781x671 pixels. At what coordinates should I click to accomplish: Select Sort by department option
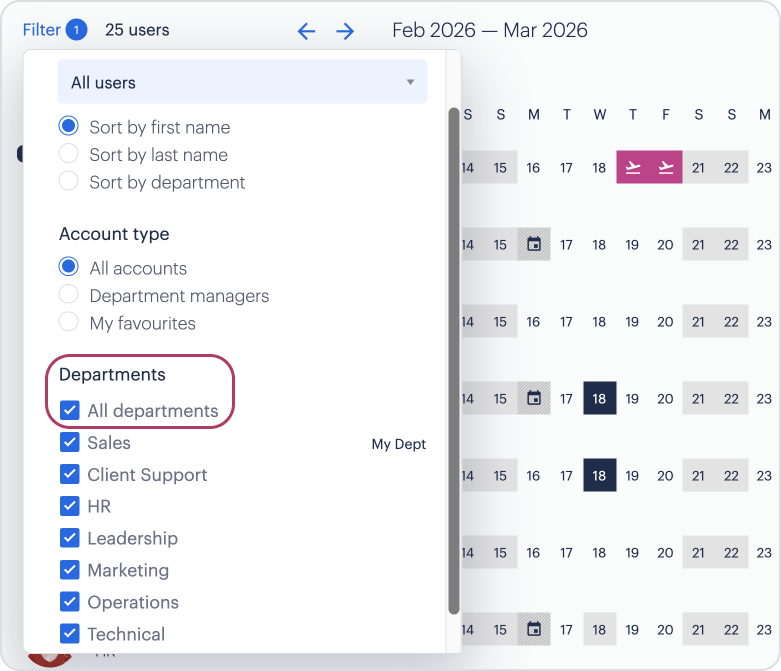69,181
